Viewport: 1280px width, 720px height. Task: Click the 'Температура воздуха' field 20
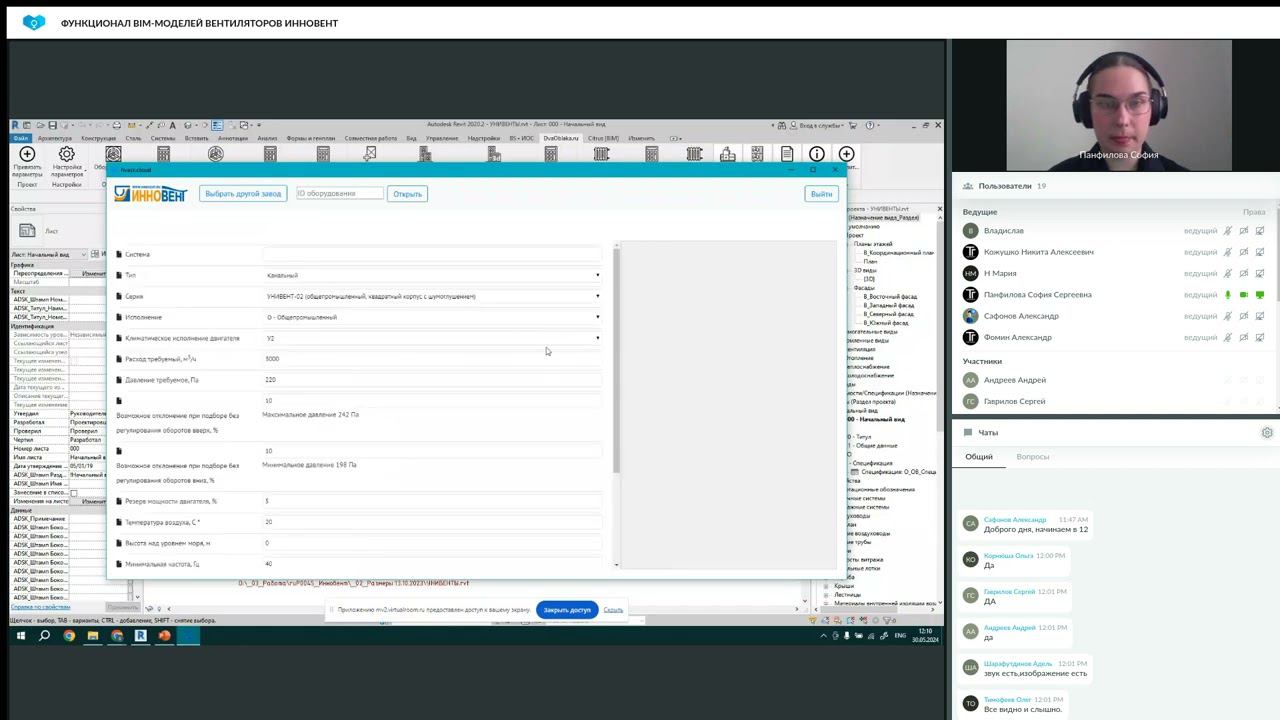point(432,522)
